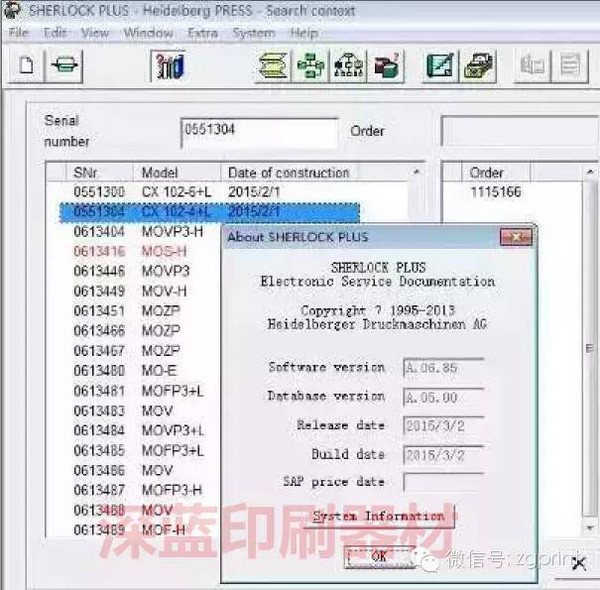
Task: Open the drawing diagram toolbar icon
Action: click(x=440, y=66)
